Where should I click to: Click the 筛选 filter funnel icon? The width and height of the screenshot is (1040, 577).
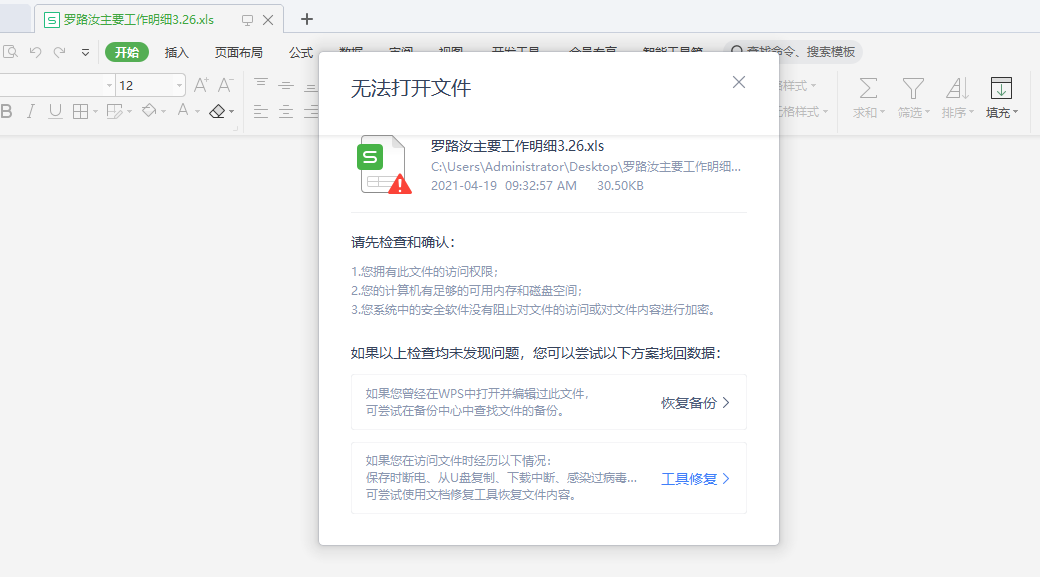tap(913, 88)
